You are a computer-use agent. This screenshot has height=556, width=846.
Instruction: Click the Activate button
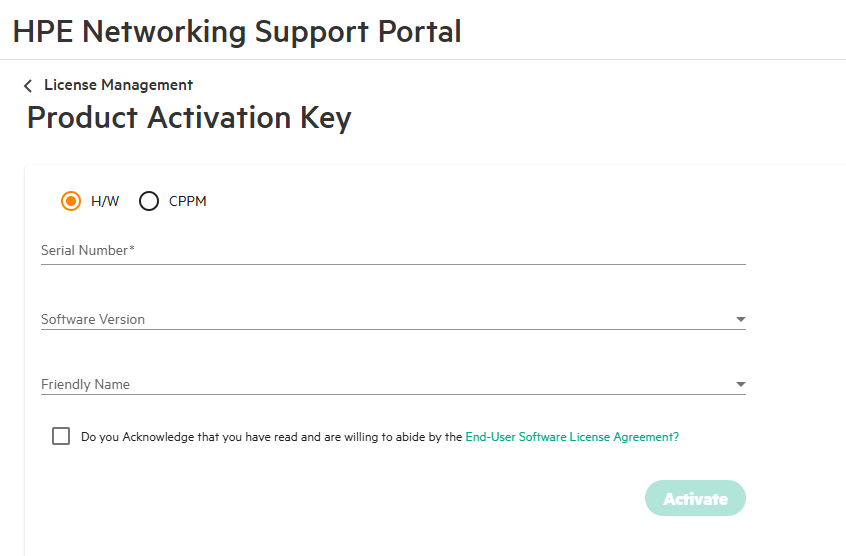coord(695,498)
